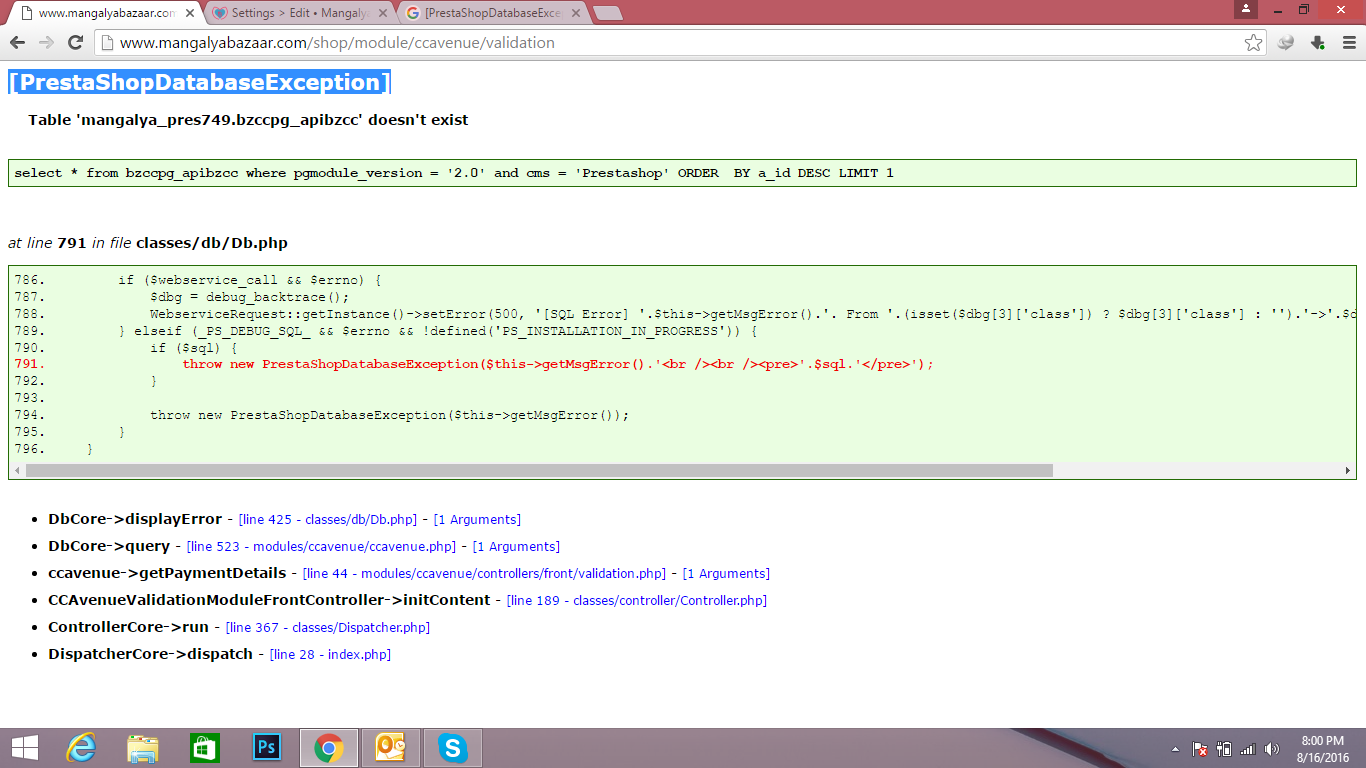Screen dimensions: 1366x768
Task: Click the ccavenue->getPaymentDetails trace entry
Action: (x=167, y=574)
